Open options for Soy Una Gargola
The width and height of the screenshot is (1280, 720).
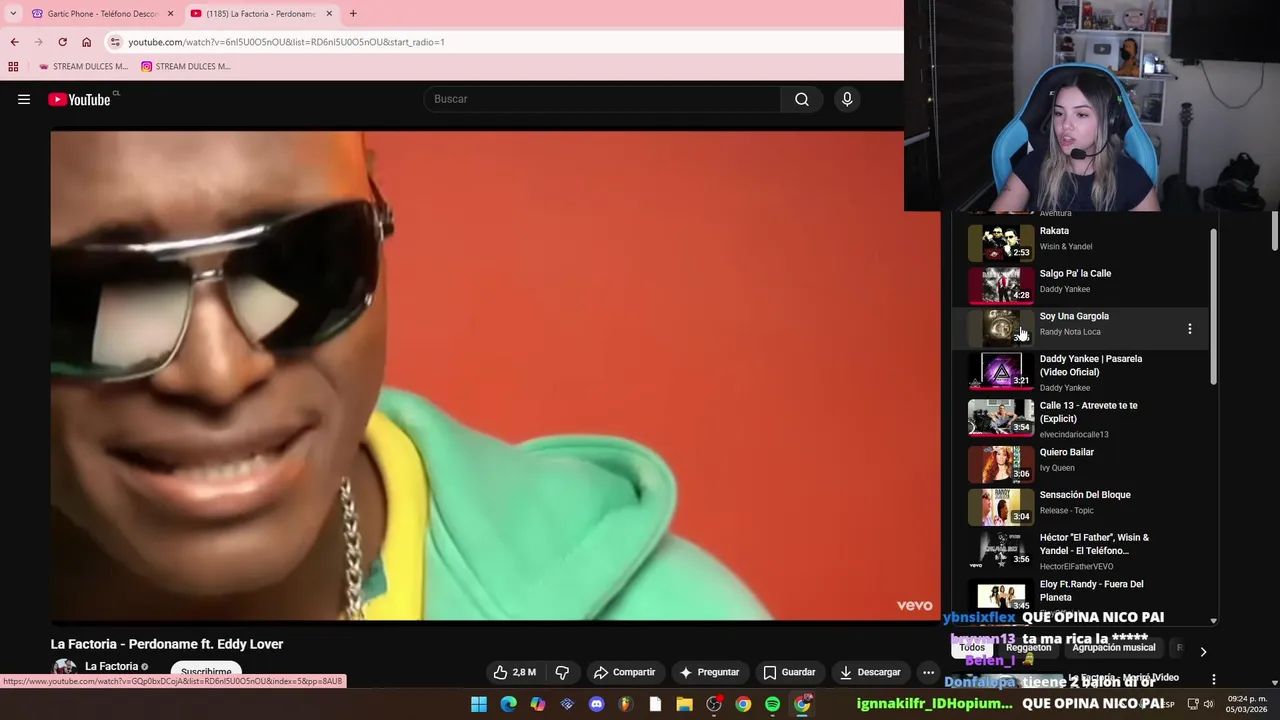(x=1189, y=328)
